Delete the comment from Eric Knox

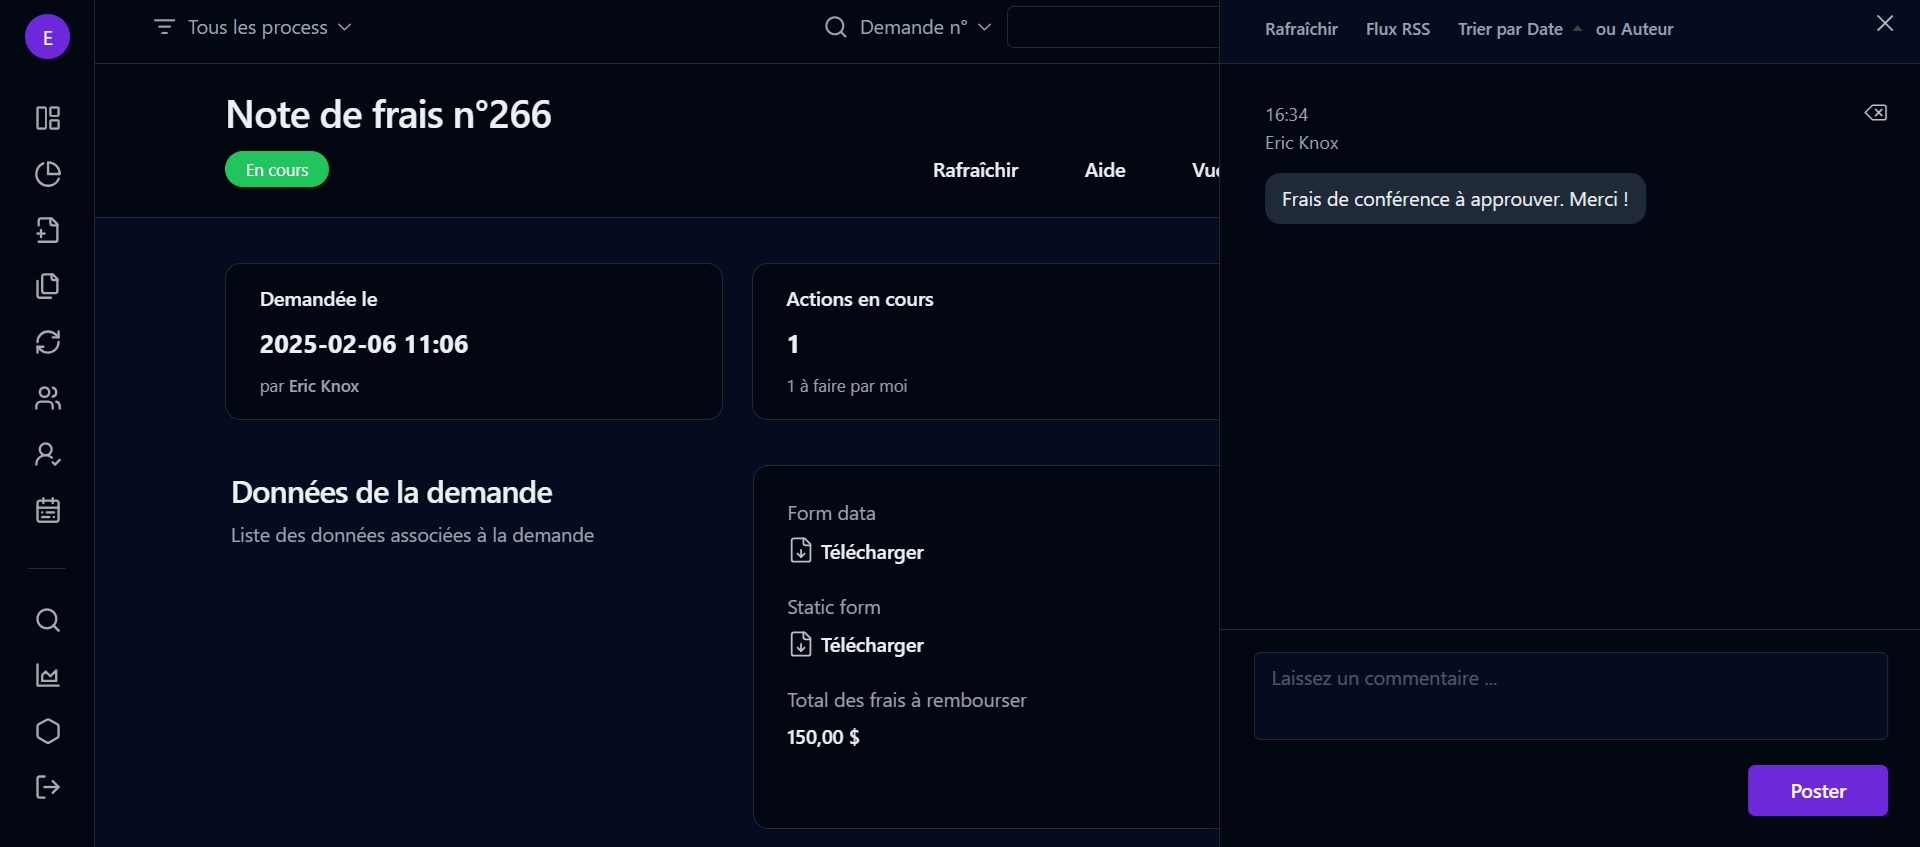1875,113
